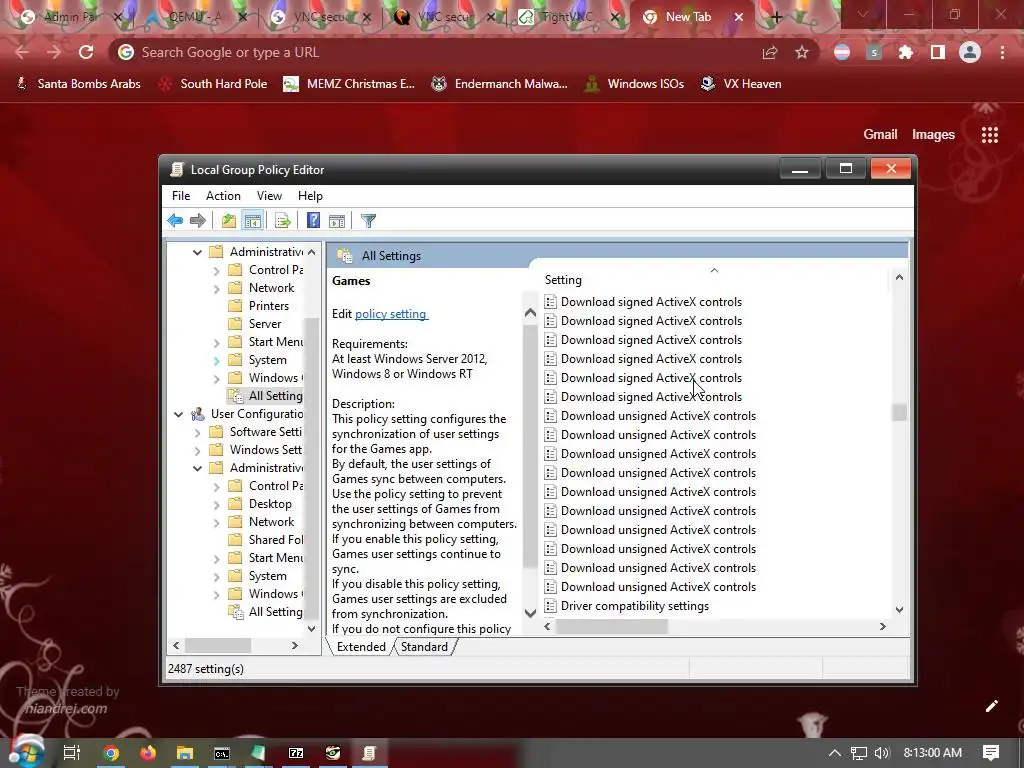Open the MEMZ Christmas bookmark

tap(349, 84)
